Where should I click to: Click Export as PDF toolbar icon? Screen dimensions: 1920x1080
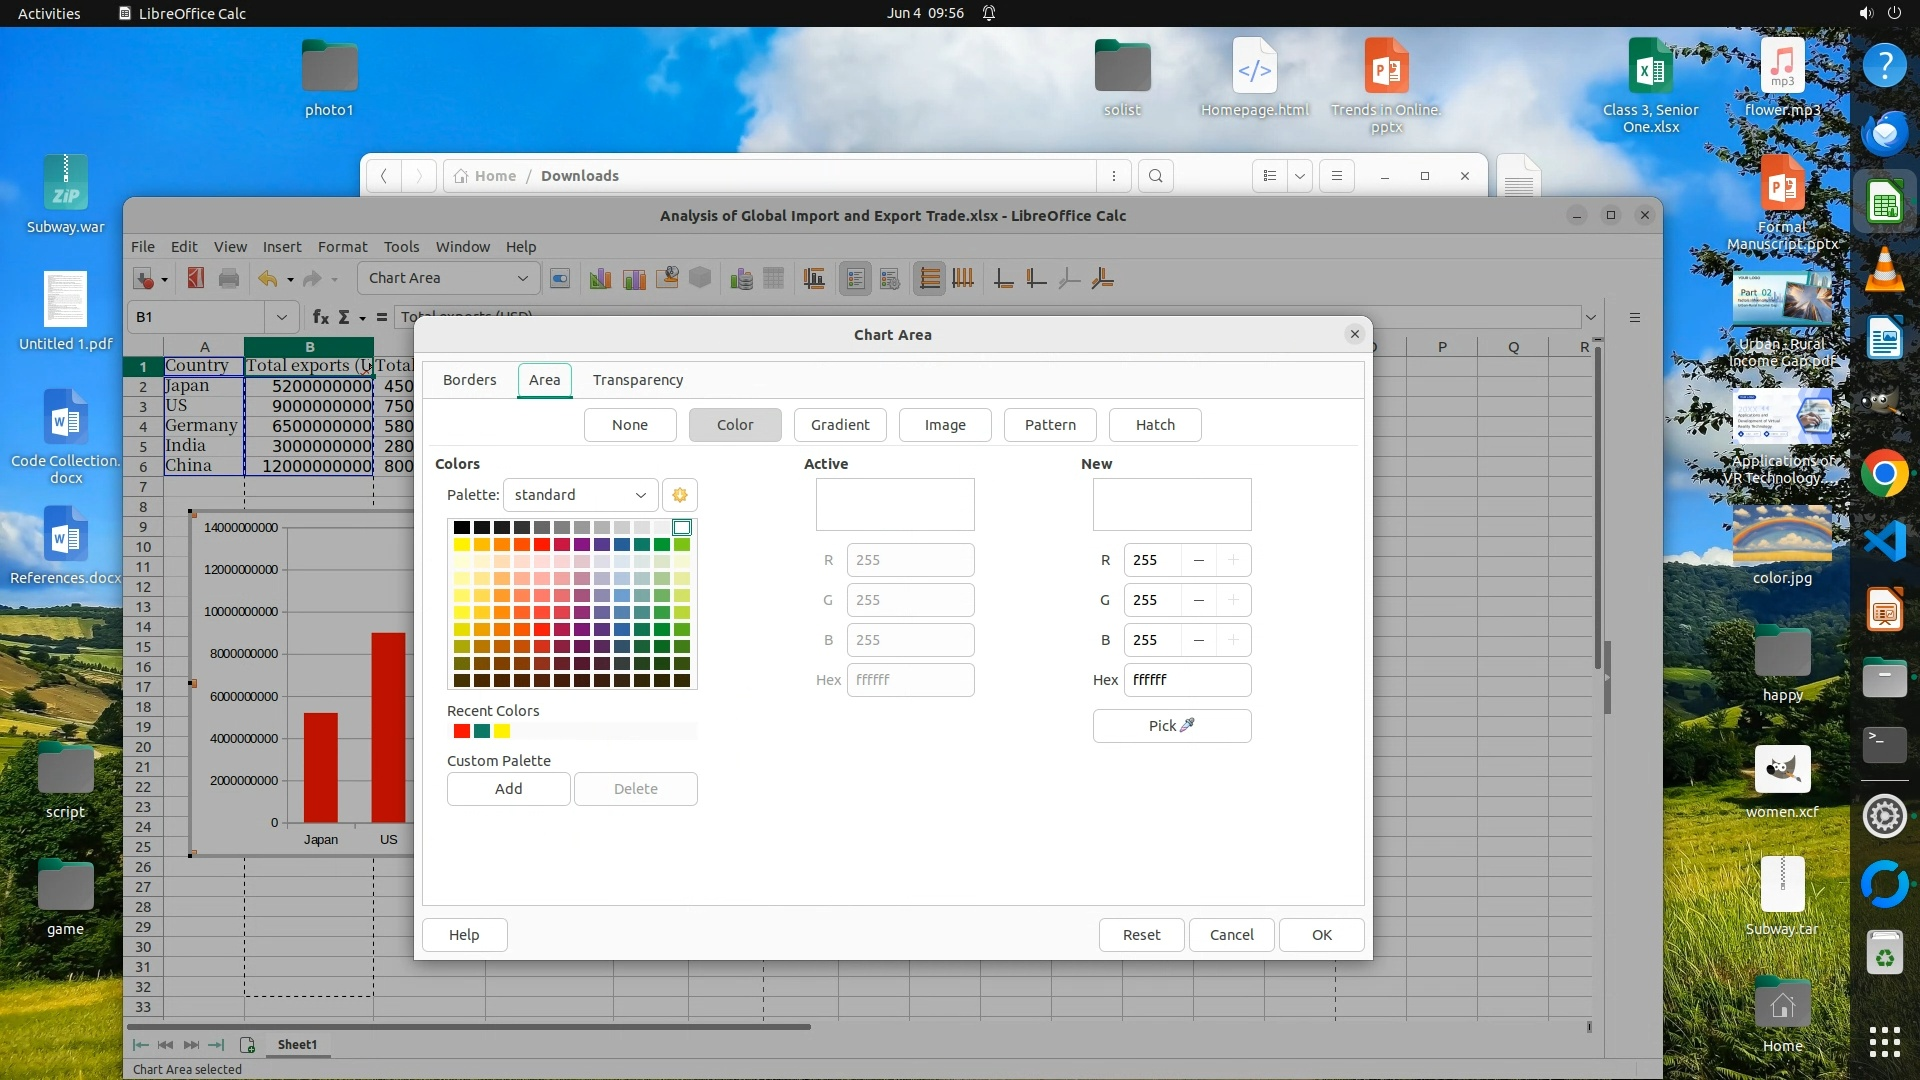196,279
